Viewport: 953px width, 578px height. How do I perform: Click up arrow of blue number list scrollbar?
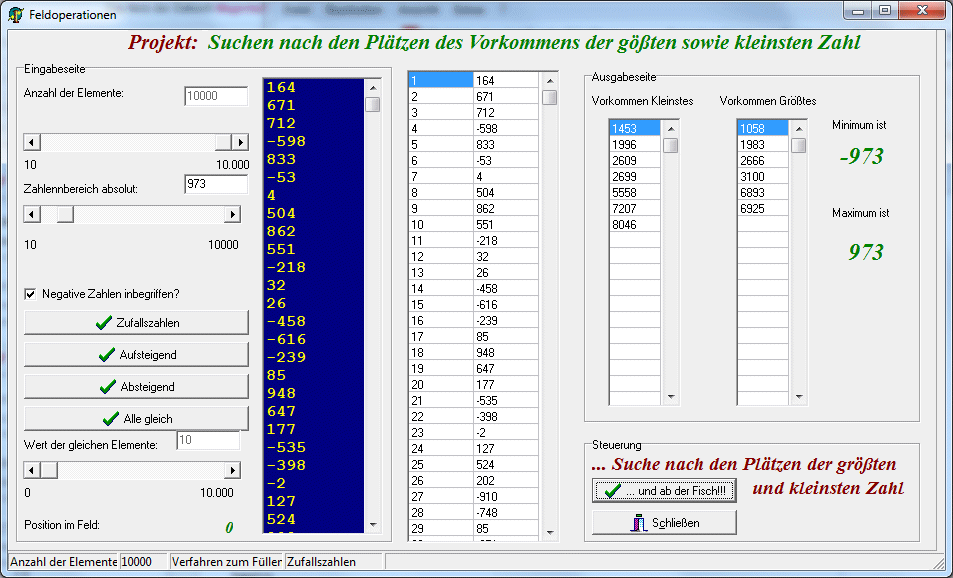[x=373, y=87]
